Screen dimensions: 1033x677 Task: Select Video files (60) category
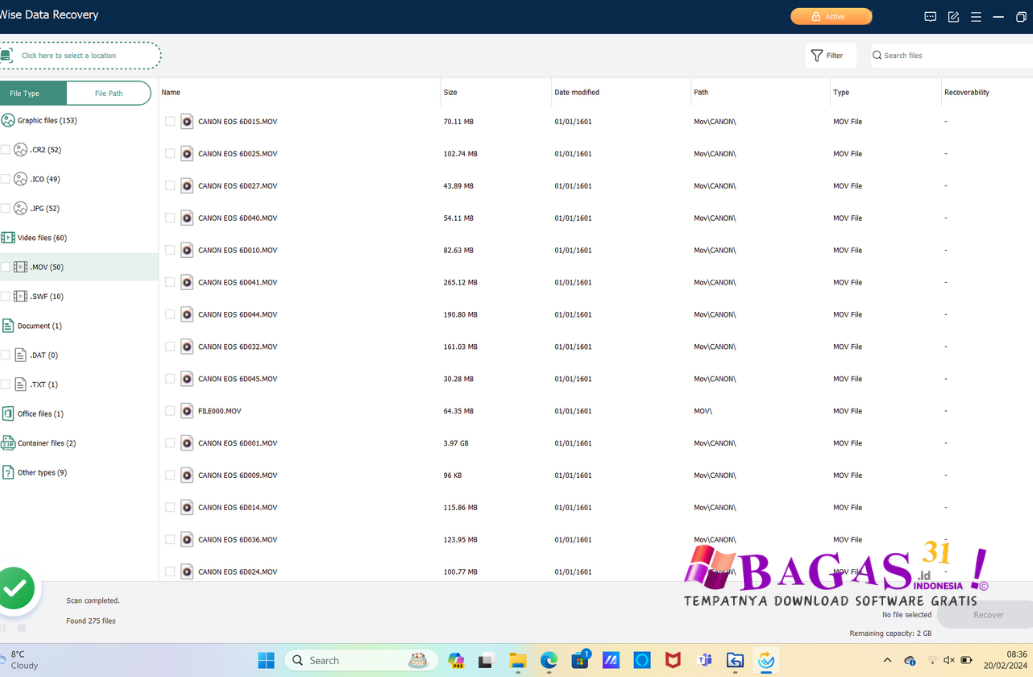34,238
